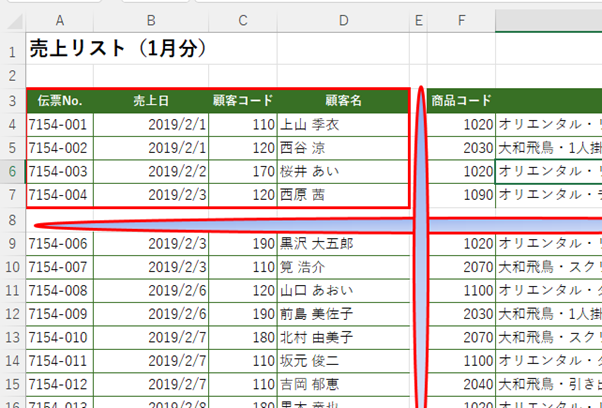602x408 pixels.
Task: Click the Select All corner button
Action: [12, 20]
